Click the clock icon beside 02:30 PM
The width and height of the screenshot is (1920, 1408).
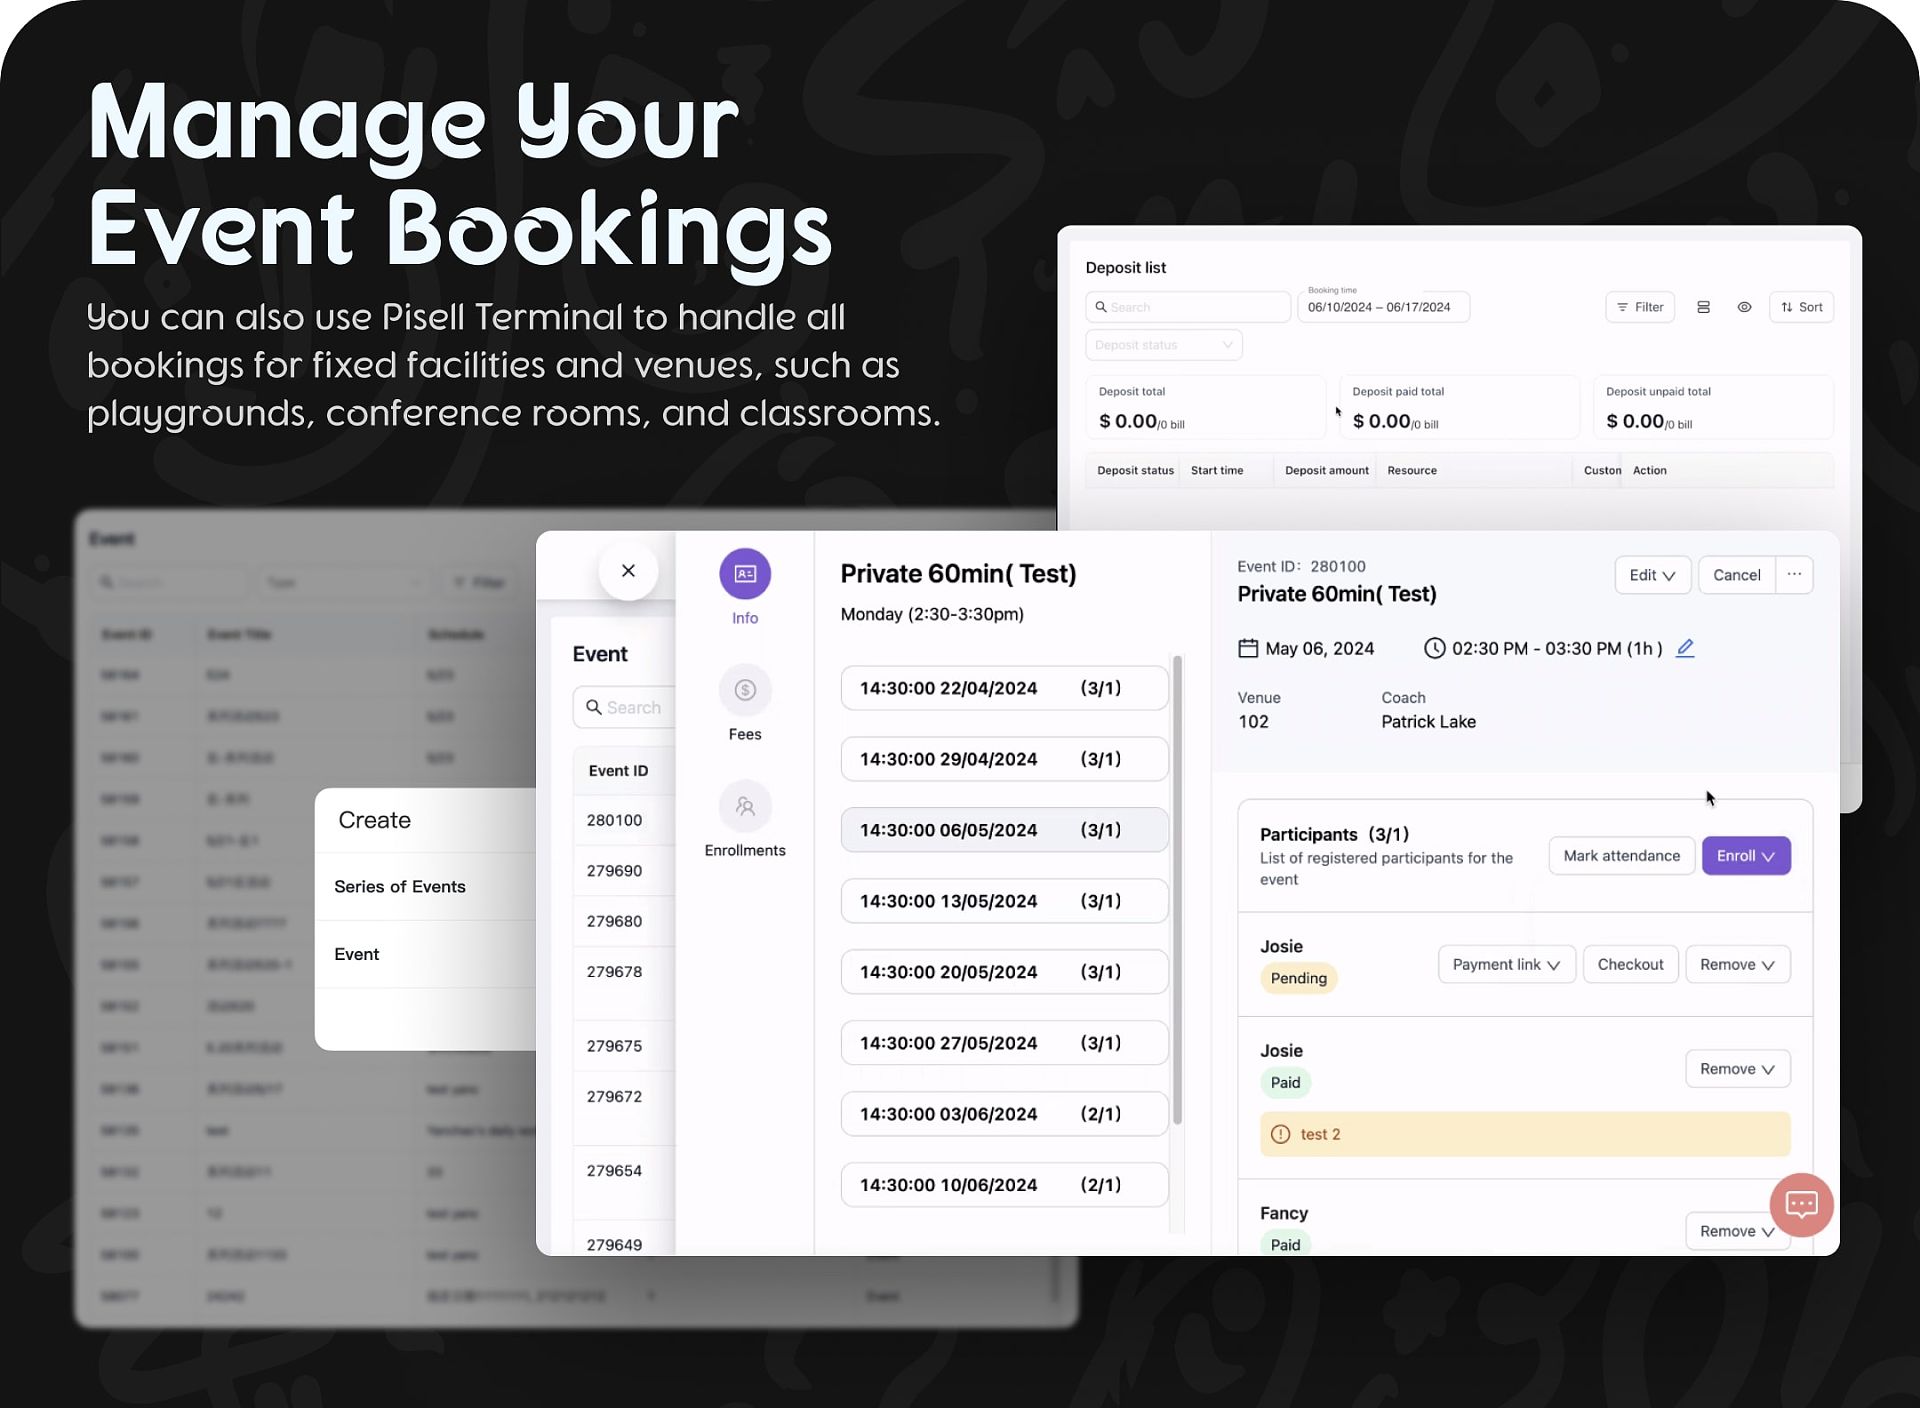[1434, 648]
